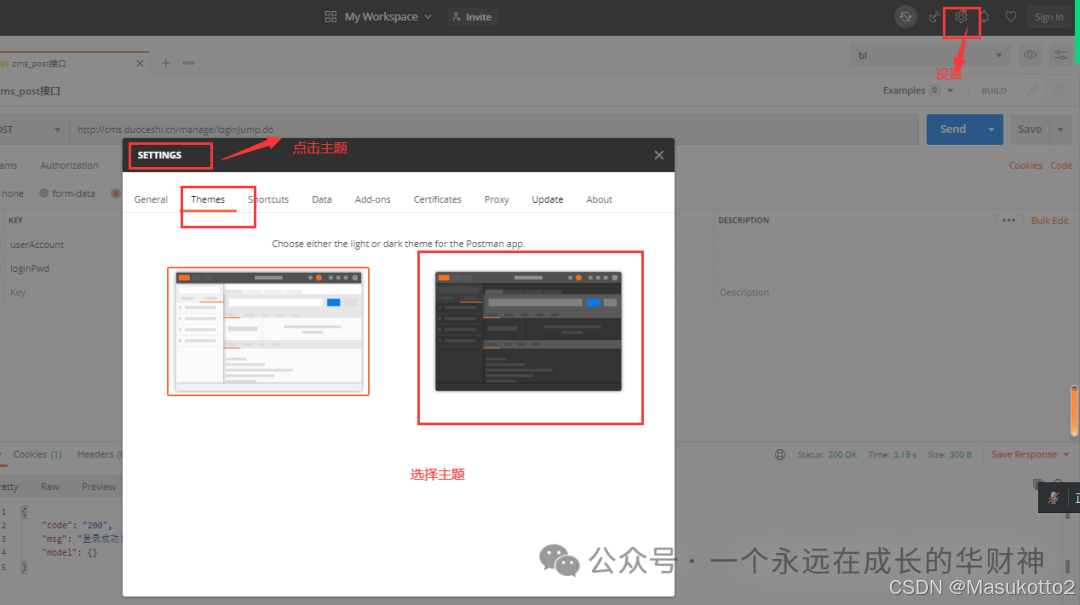Switch to the Add-ons settings tab
Screen dimensions: 1080x605
click(373, 199)
